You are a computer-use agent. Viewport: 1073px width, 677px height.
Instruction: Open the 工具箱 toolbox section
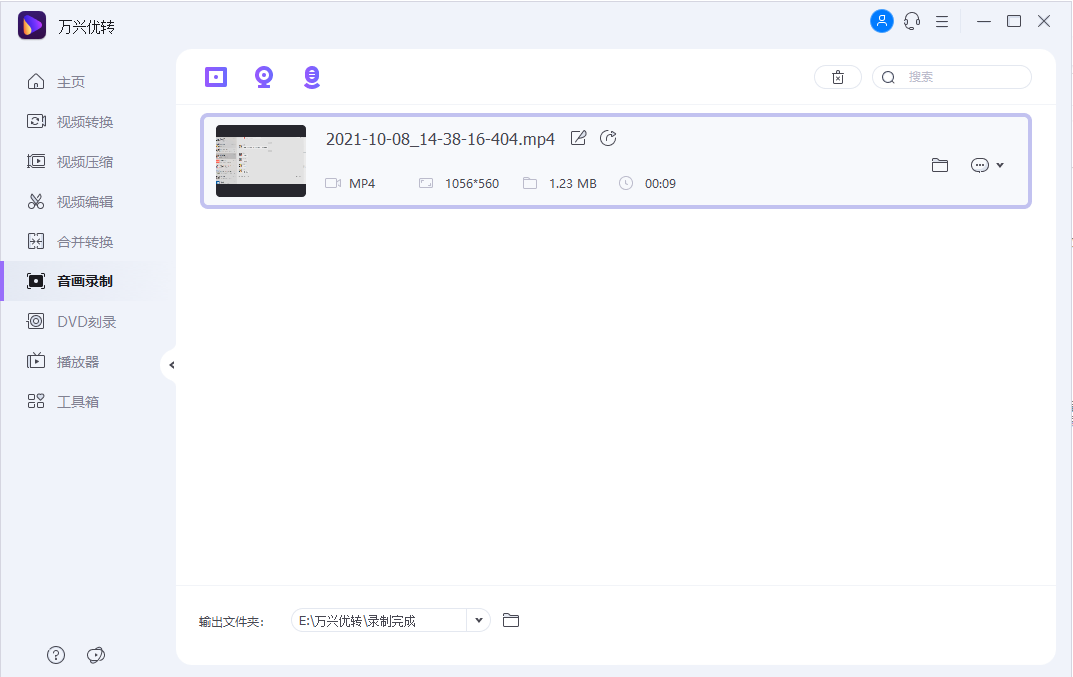78,402
